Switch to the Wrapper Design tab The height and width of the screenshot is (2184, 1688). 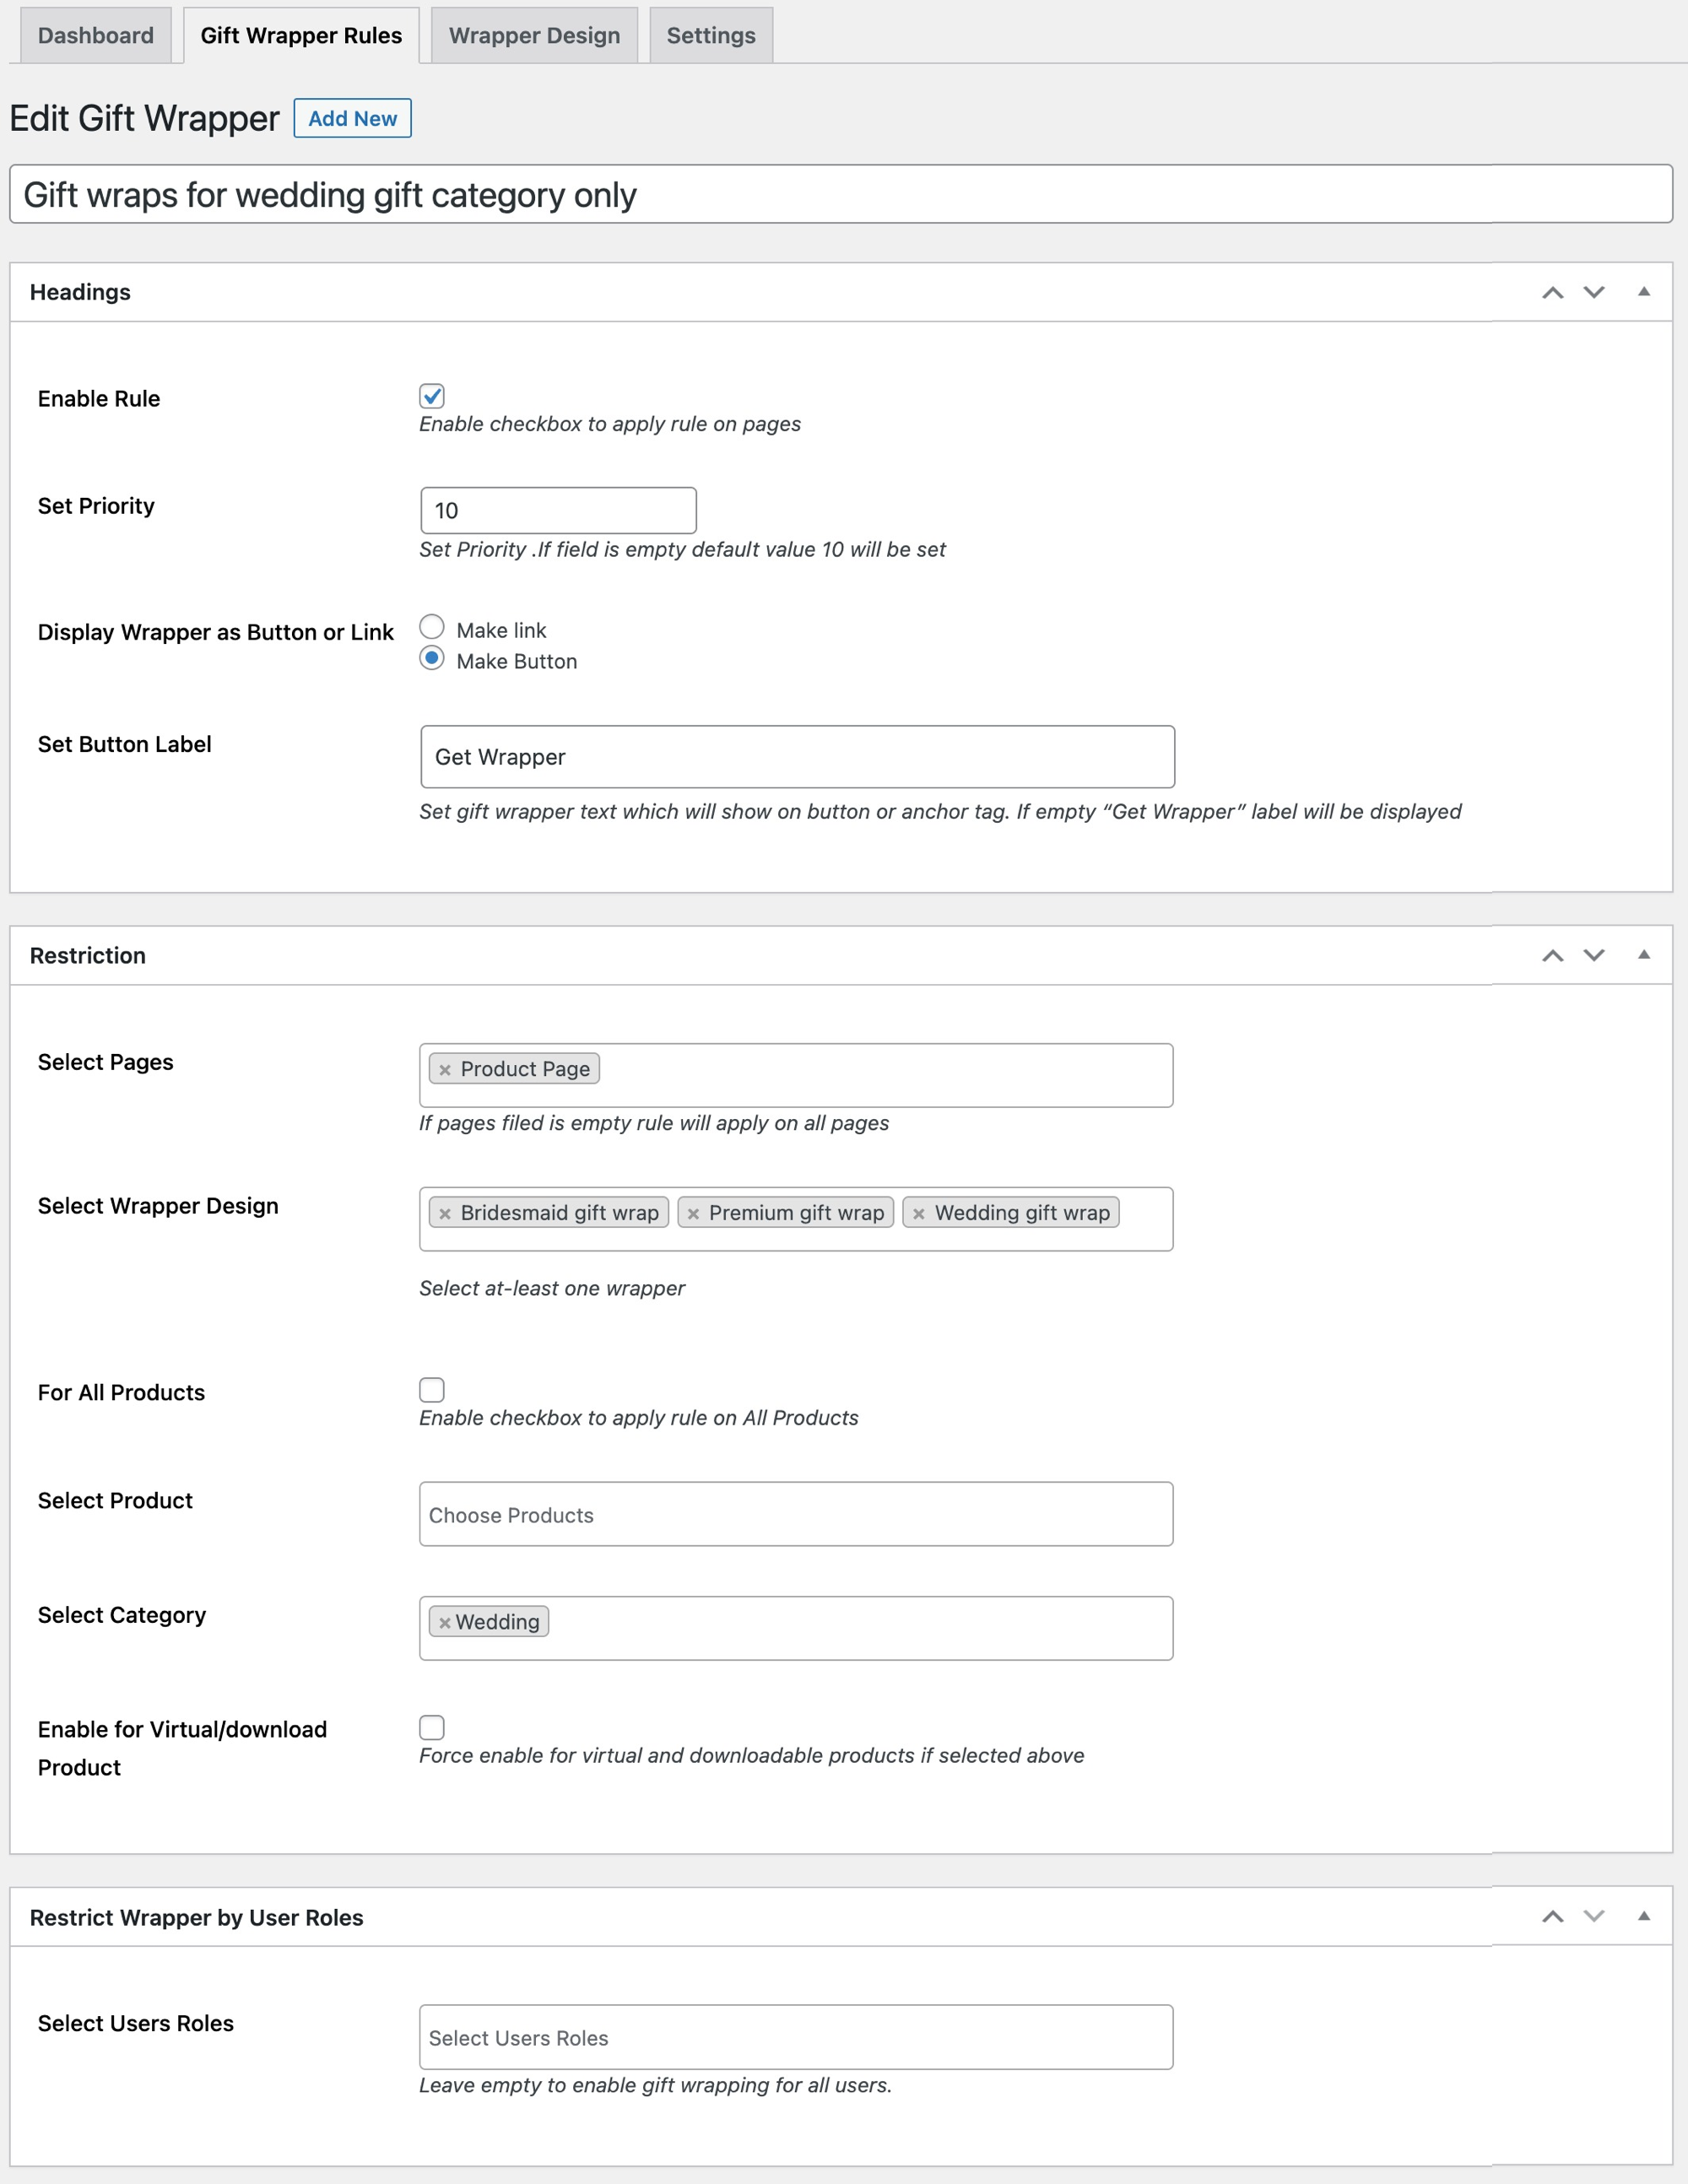tap(534, 35)
